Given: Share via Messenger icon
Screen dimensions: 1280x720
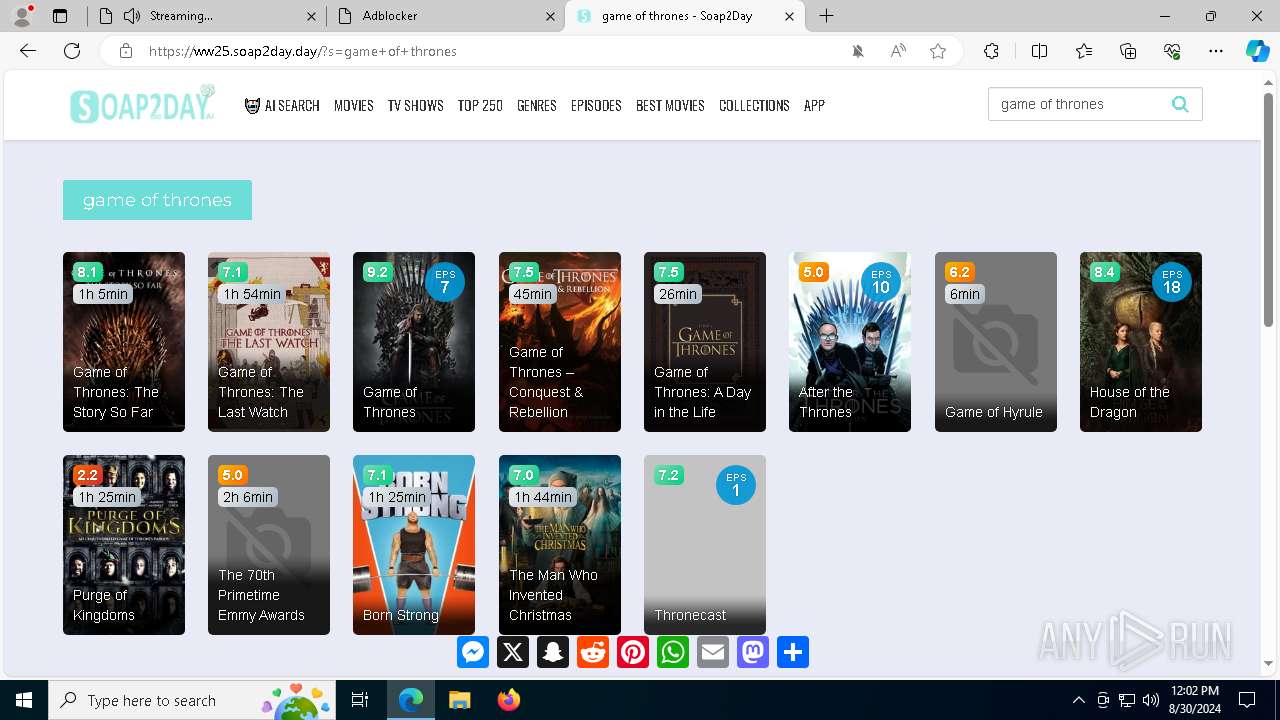Looking at the screenshot, I should click(473, 652).
